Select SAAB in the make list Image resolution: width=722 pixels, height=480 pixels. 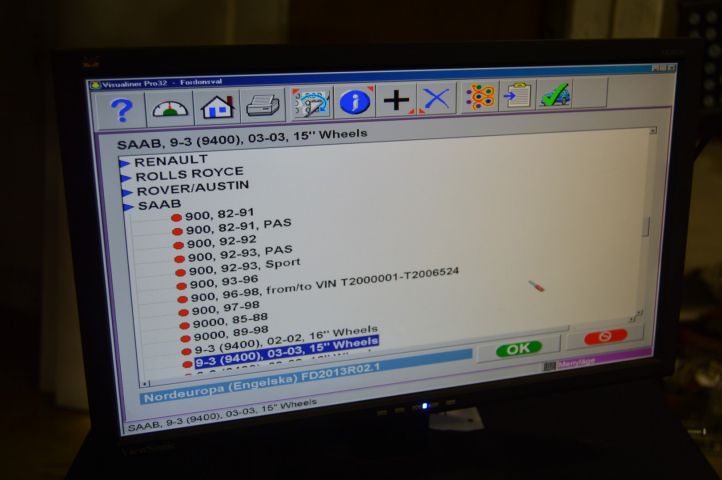(159, 205)
